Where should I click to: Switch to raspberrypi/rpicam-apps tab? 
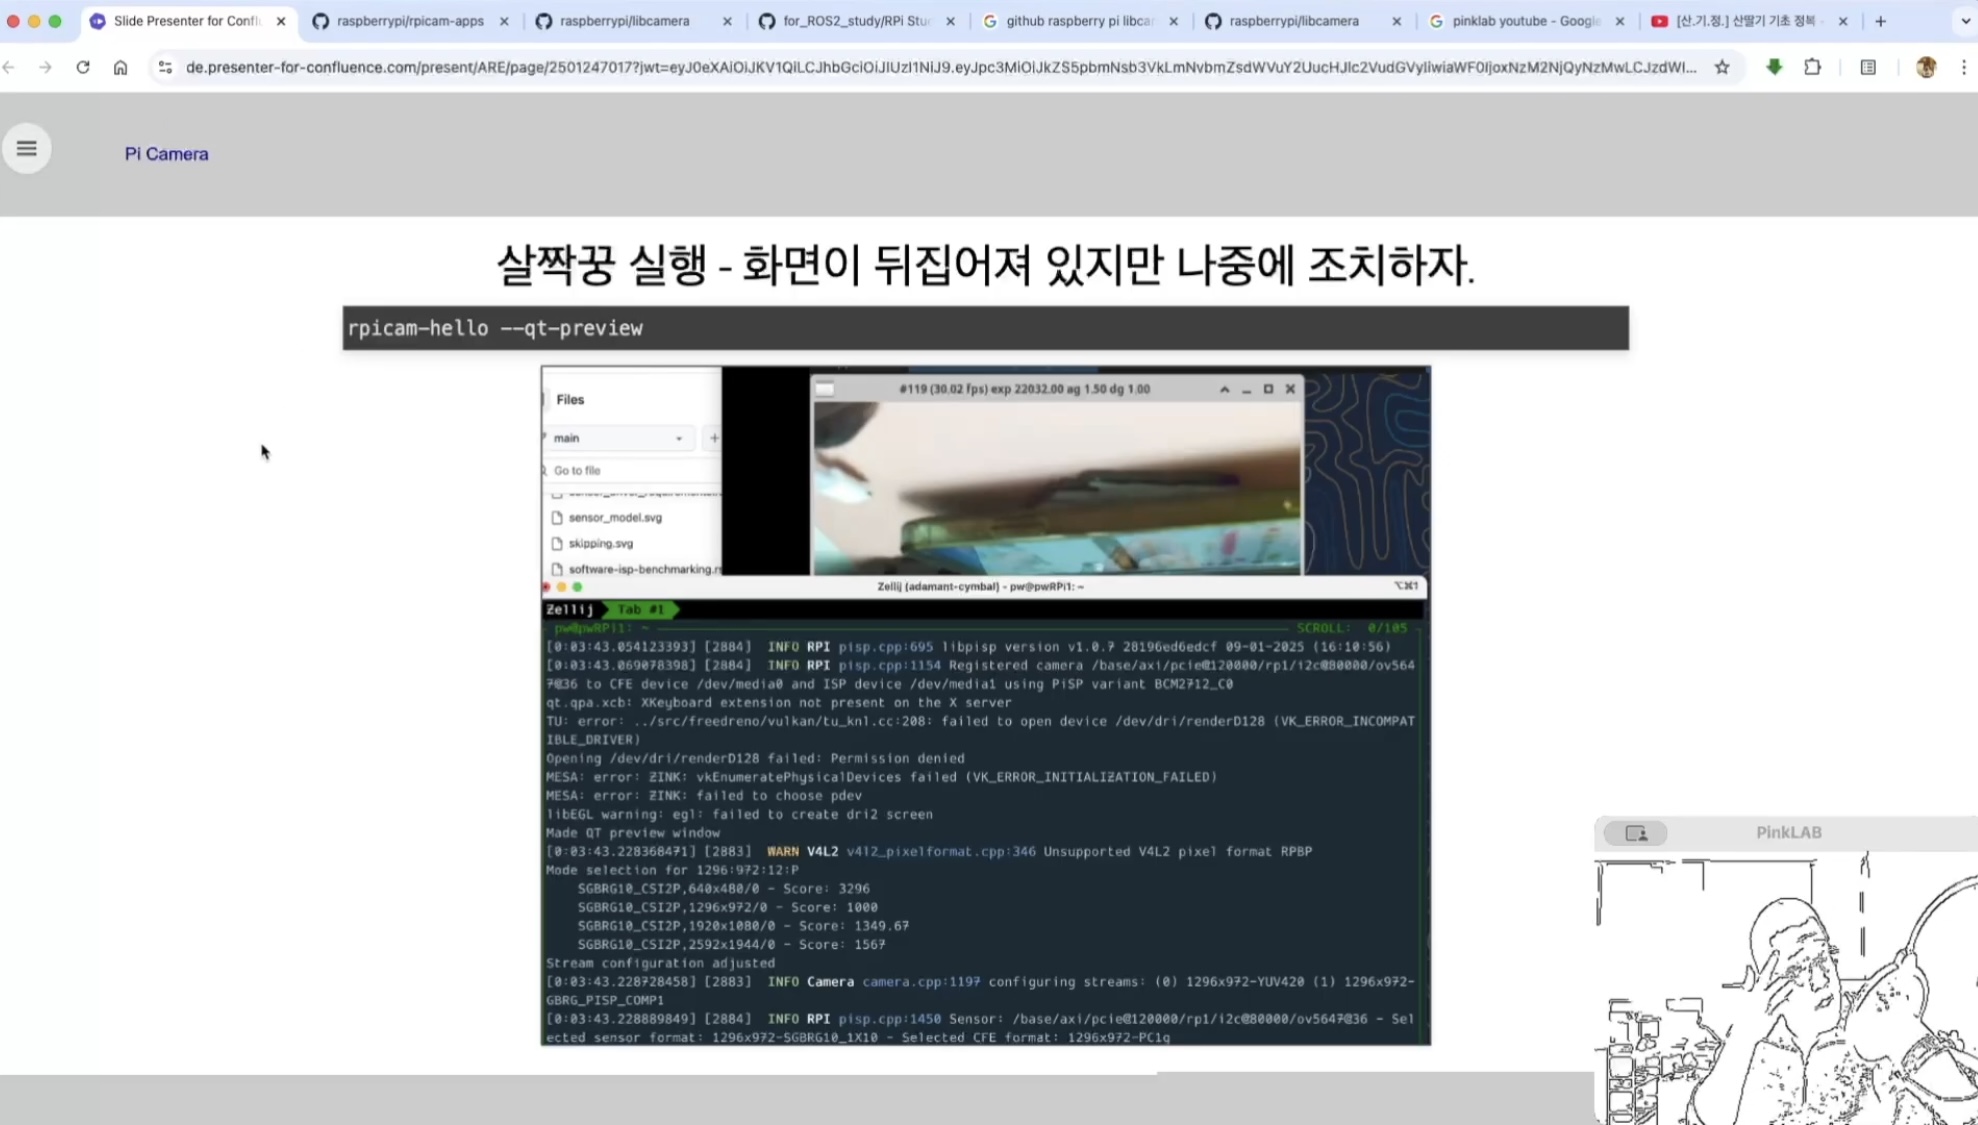[410, 21]
